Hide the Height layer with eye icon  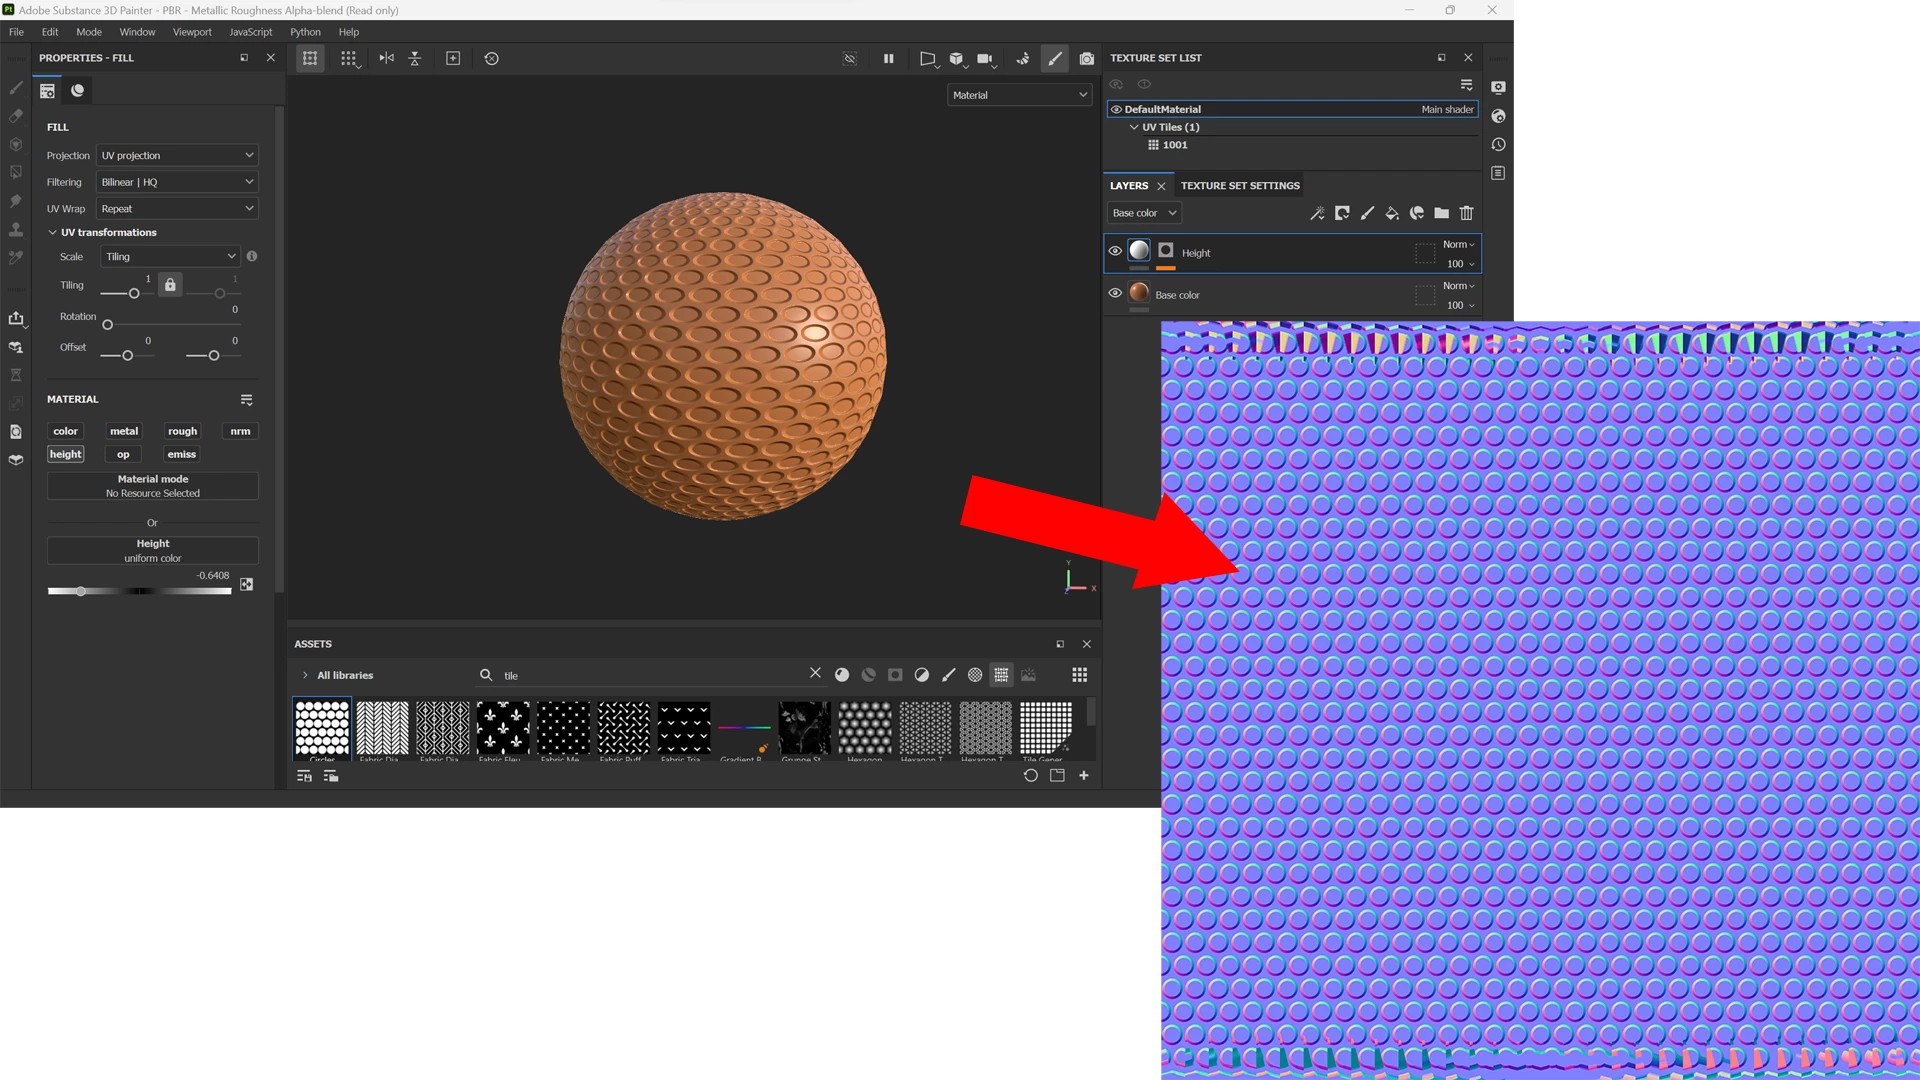[x=1115, y=252]
